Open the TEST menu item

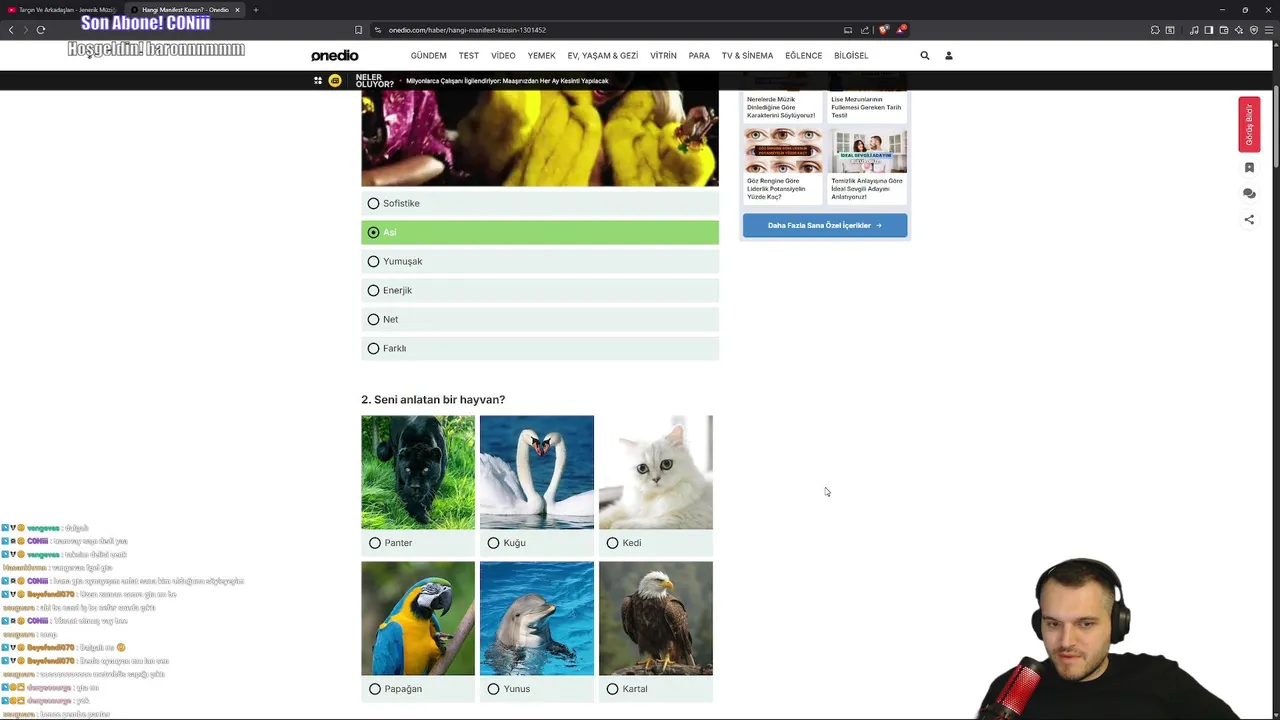(x=469, y=56)
